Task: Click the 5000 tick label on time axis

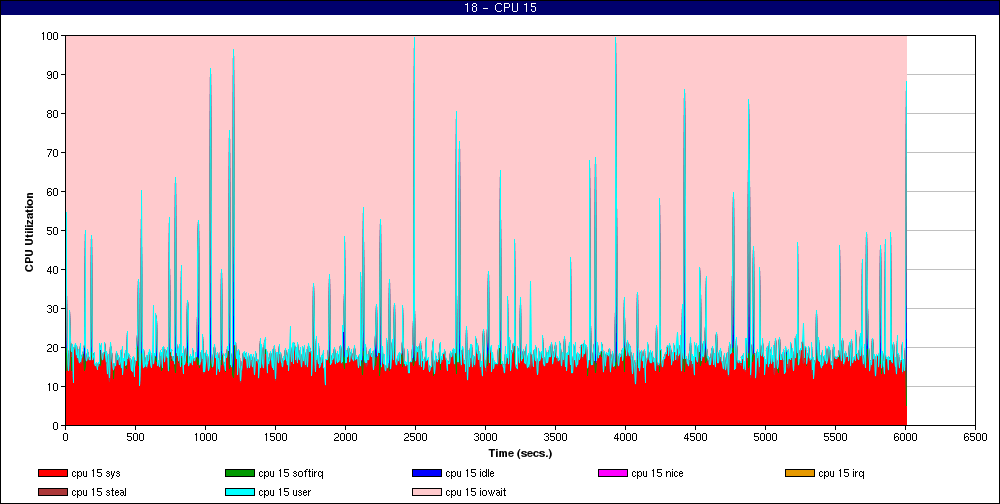Action: [x=765, y=438]
